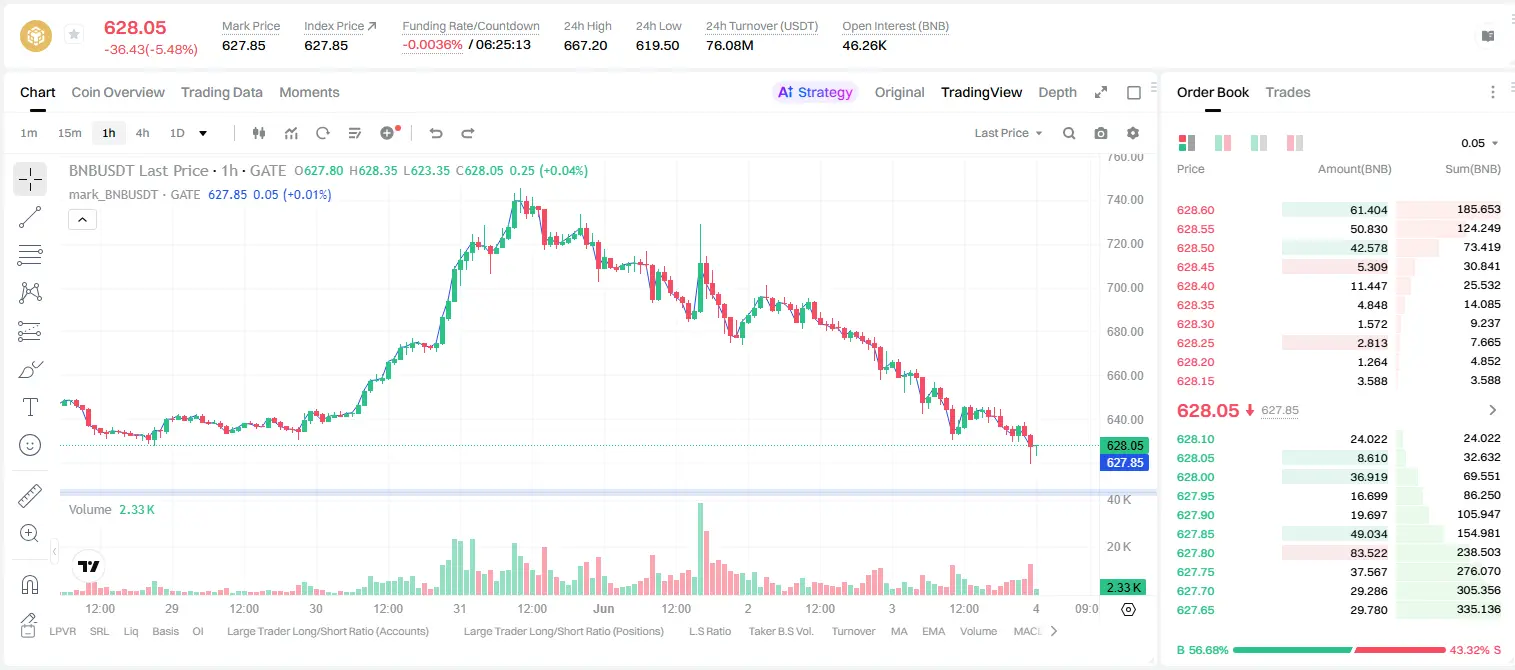The image size is (1515, 670).
Task: Click the undo arrow in chart toolbar
Action: (x=436, y=133)
